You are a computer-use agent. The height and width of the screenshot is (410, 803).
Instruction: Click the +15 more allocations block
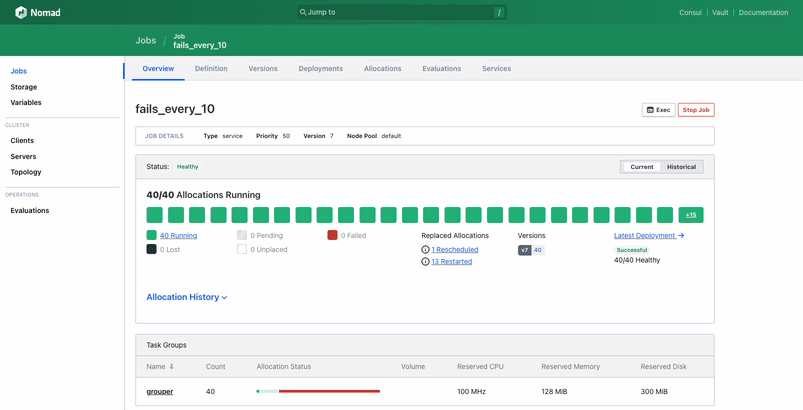691,215
